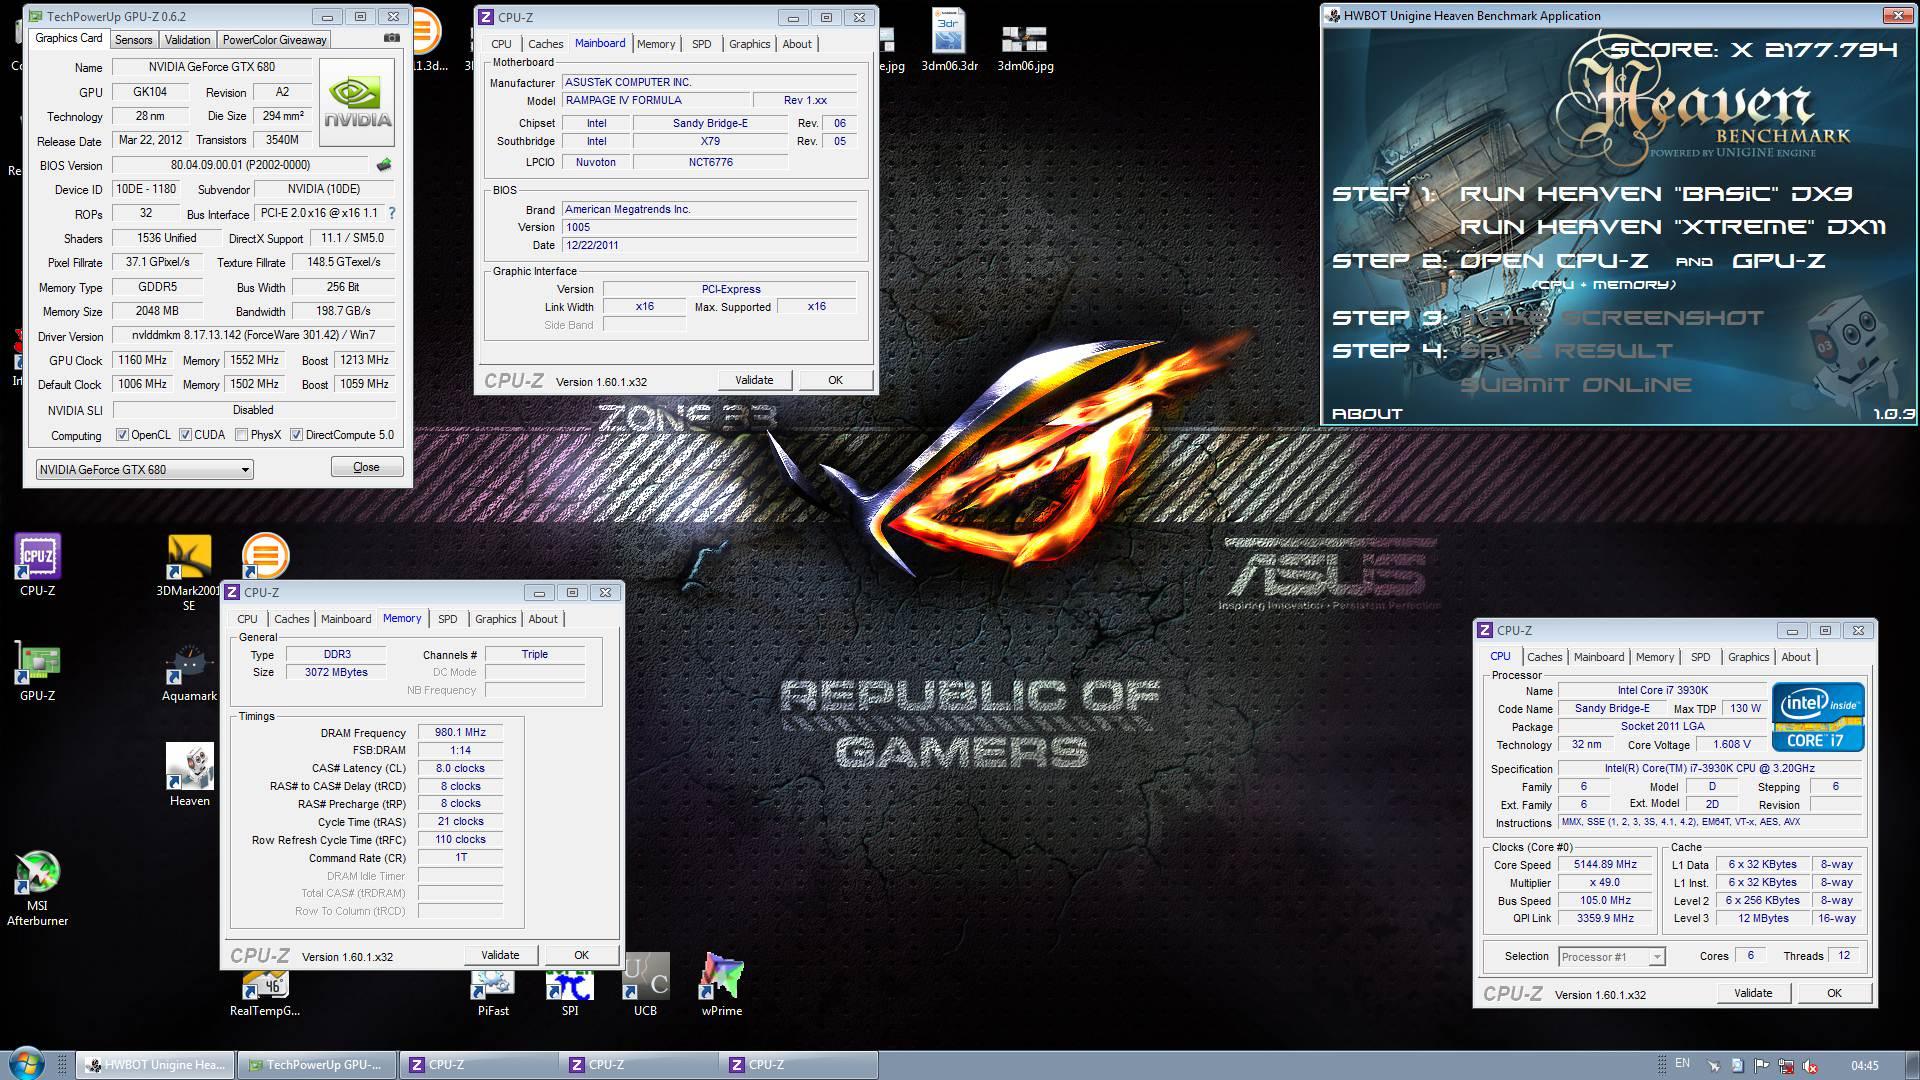The height and width of the screenshot is (1080, 1920).
Task: Click the GPU name field NVIDIA GeForce GTX 680
Action: [x=211, y=67]
